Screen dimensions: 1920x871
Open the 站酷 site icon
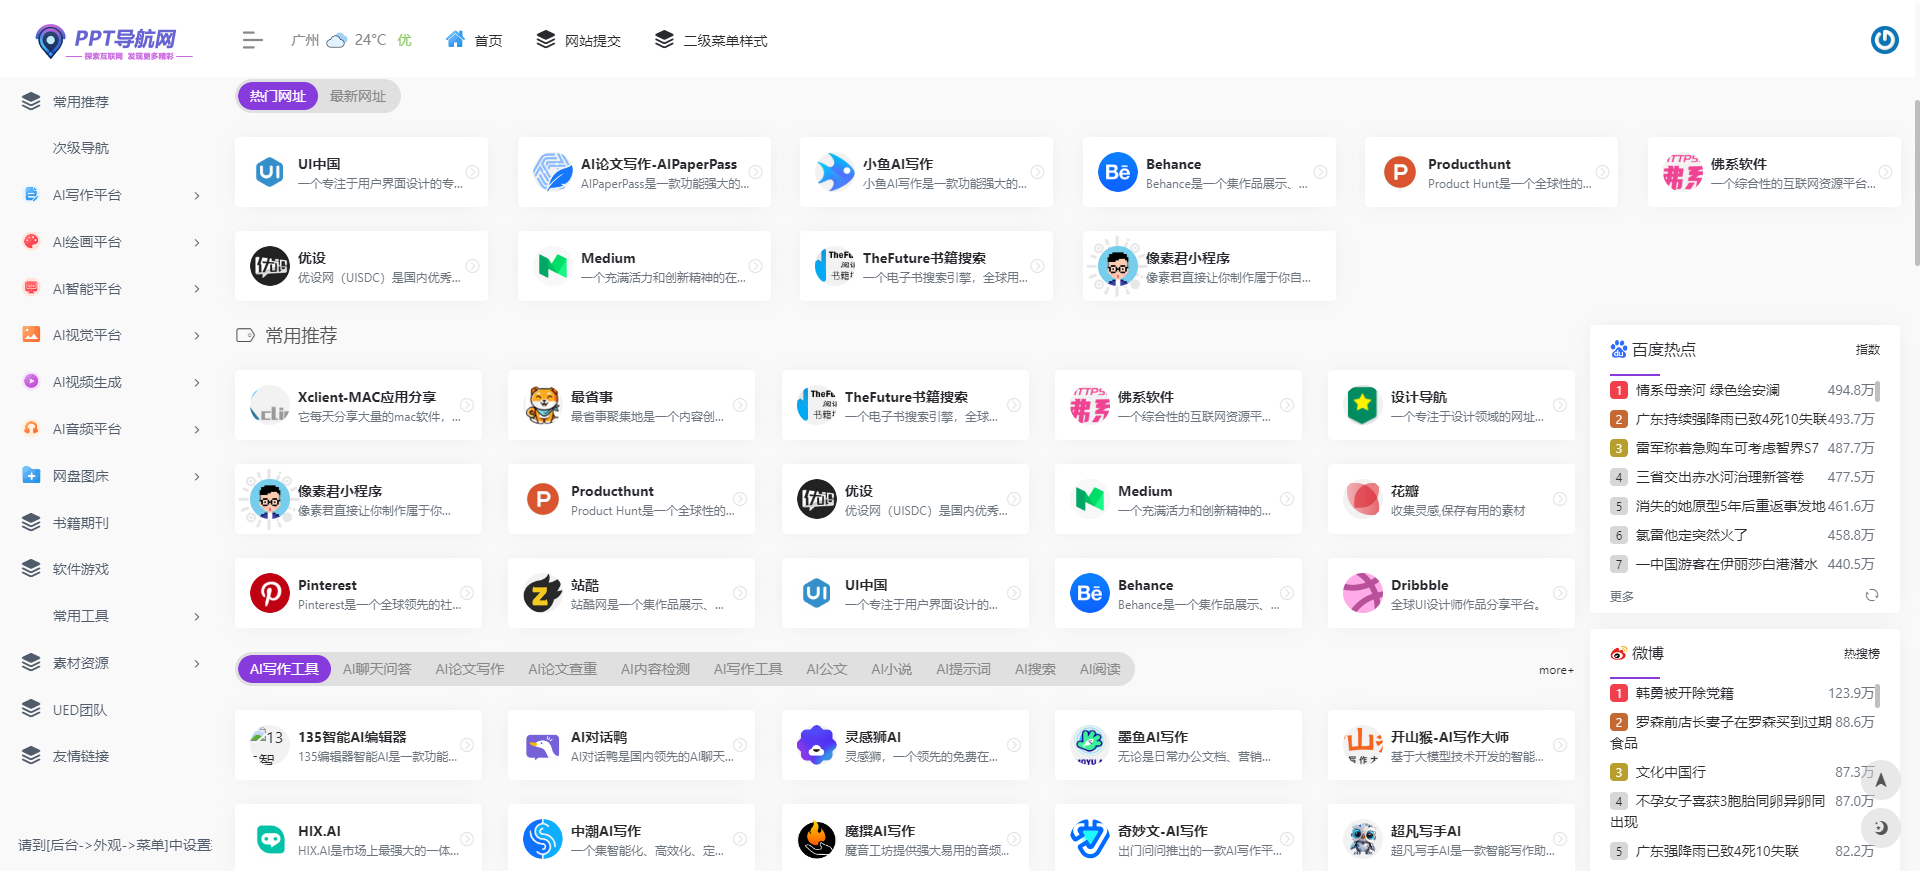tap(542, 593)
